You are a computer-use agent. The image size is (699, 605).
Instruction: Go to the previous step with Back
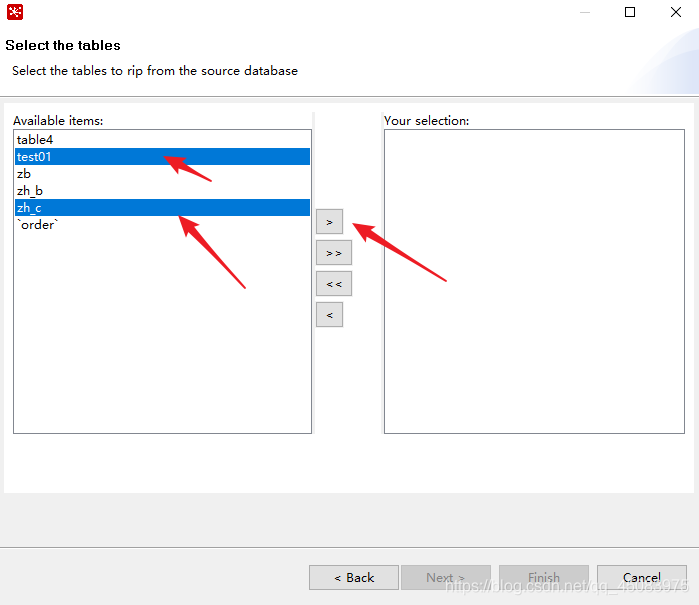(354, 577)
